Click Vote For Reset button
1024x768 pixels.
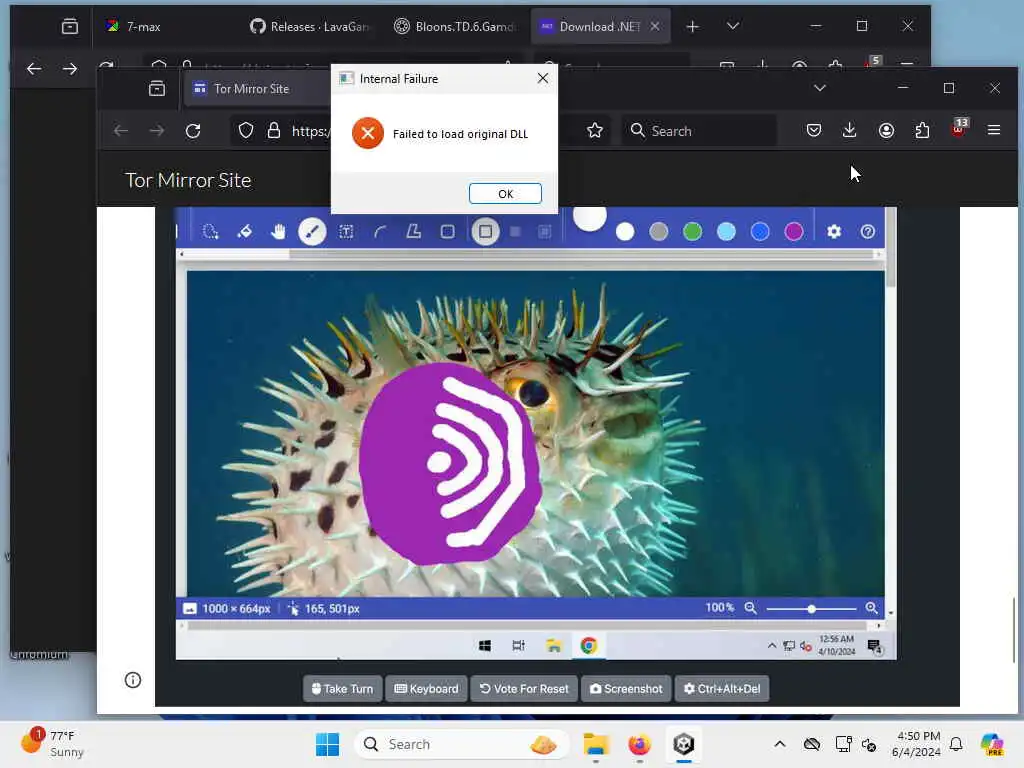point(524,688)
